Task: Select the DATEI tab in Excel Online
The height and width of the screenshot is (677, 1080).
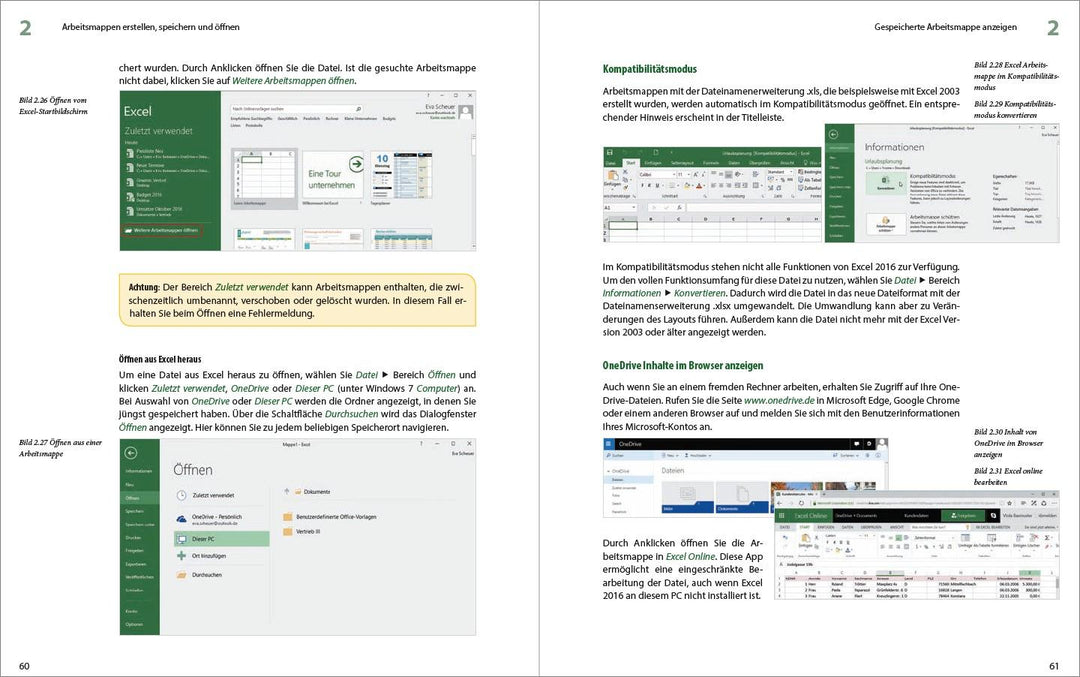Action: tap(786, 527)
